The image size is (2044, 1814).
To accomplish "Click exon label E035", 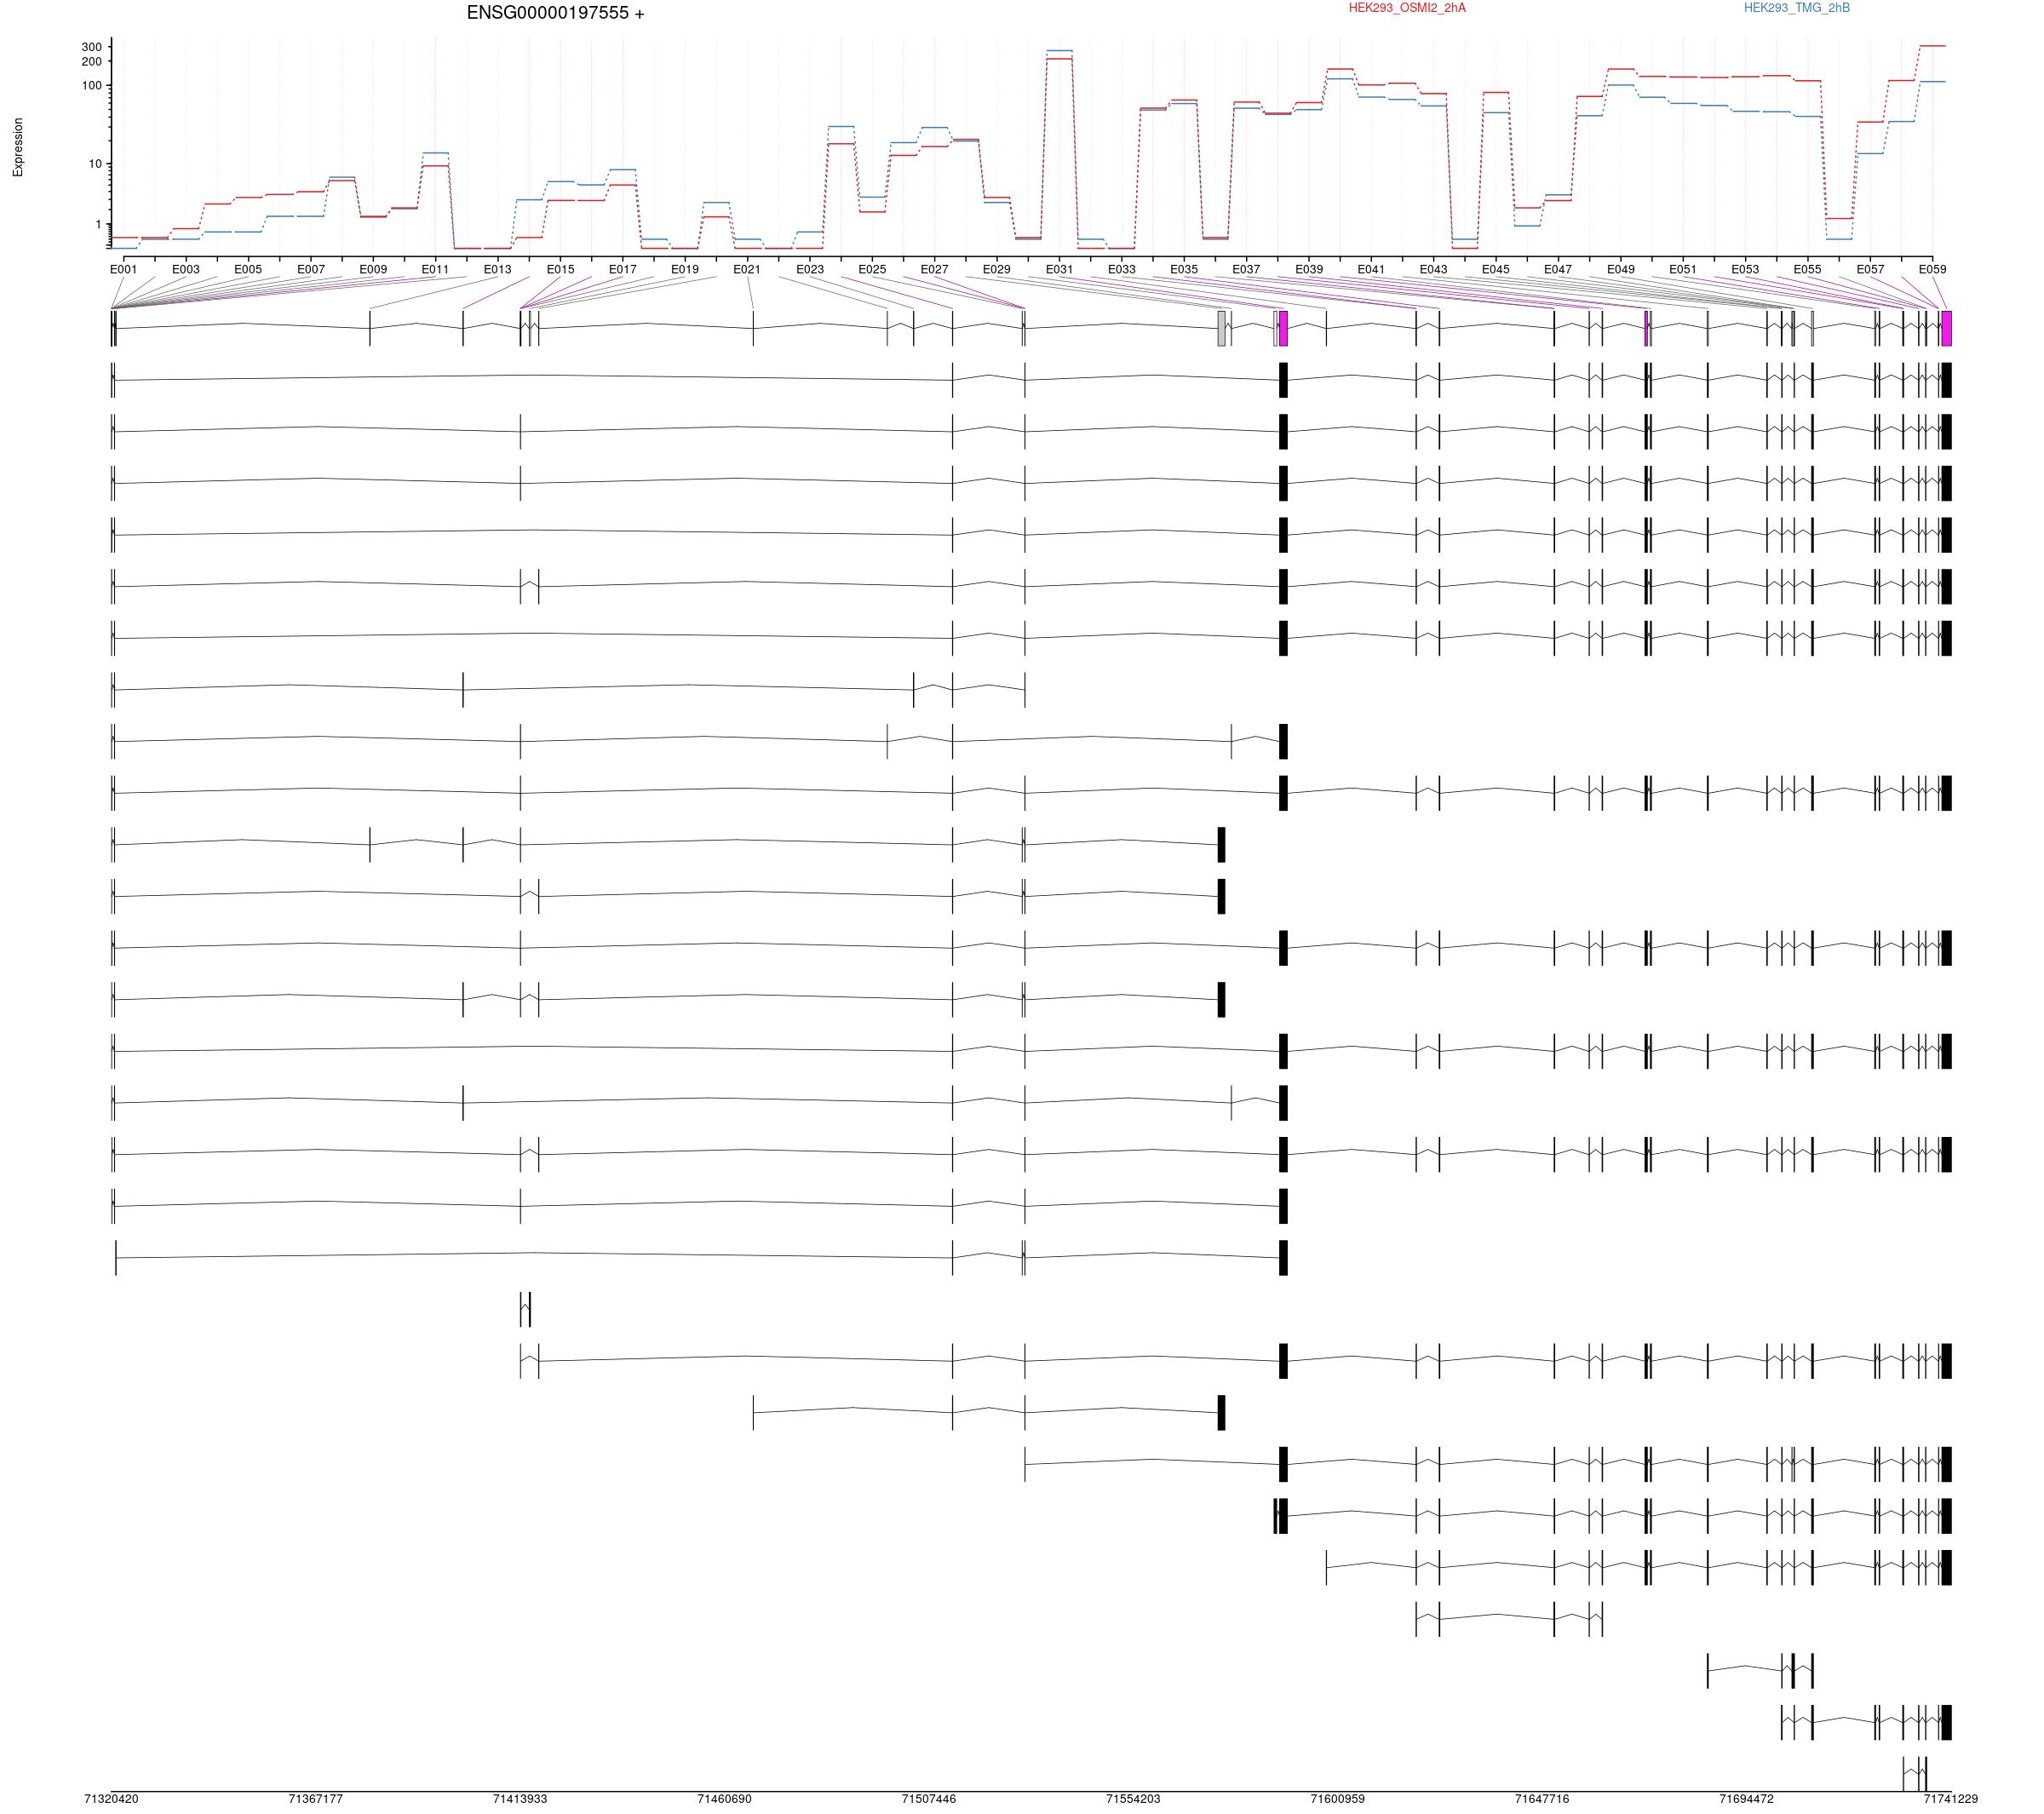I will [x=1184, y=269].
